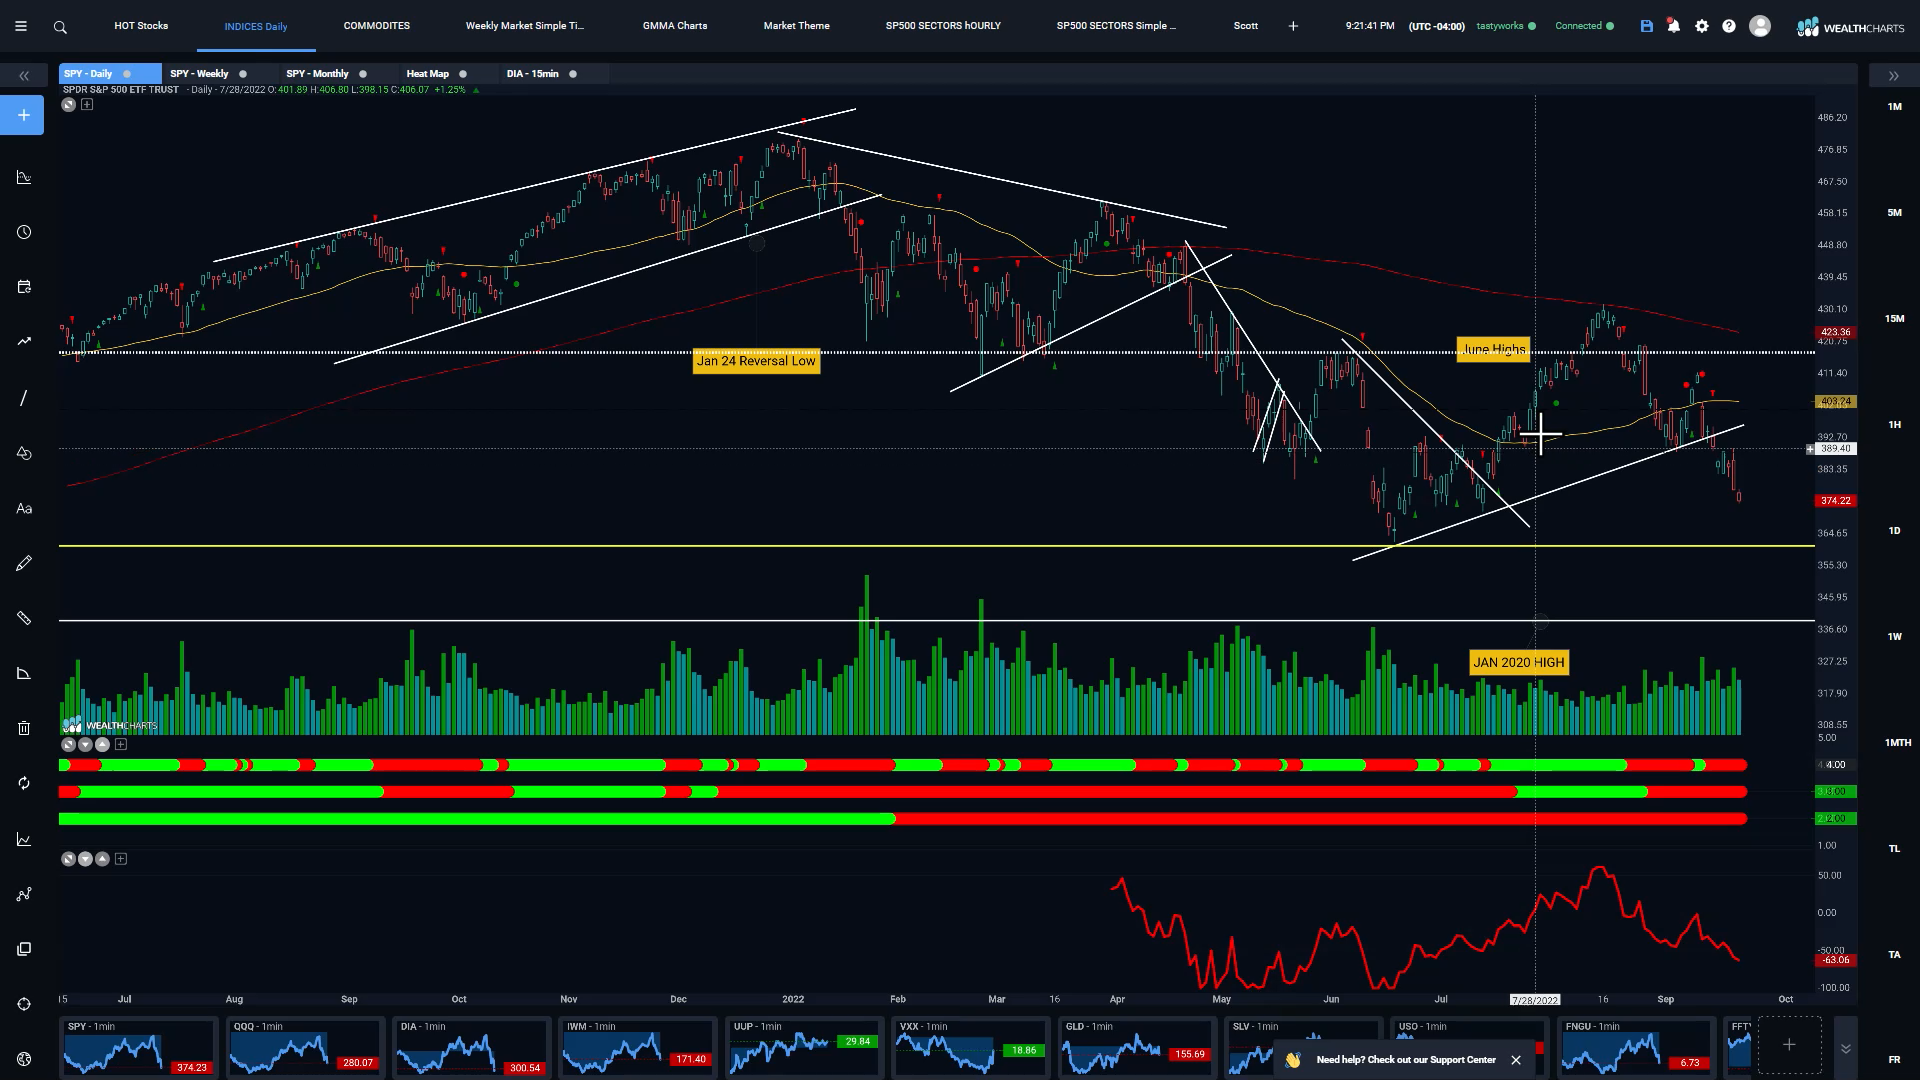
Task: Open SP500 SECTORS hOURLY tab
Action: coord(943,26)
